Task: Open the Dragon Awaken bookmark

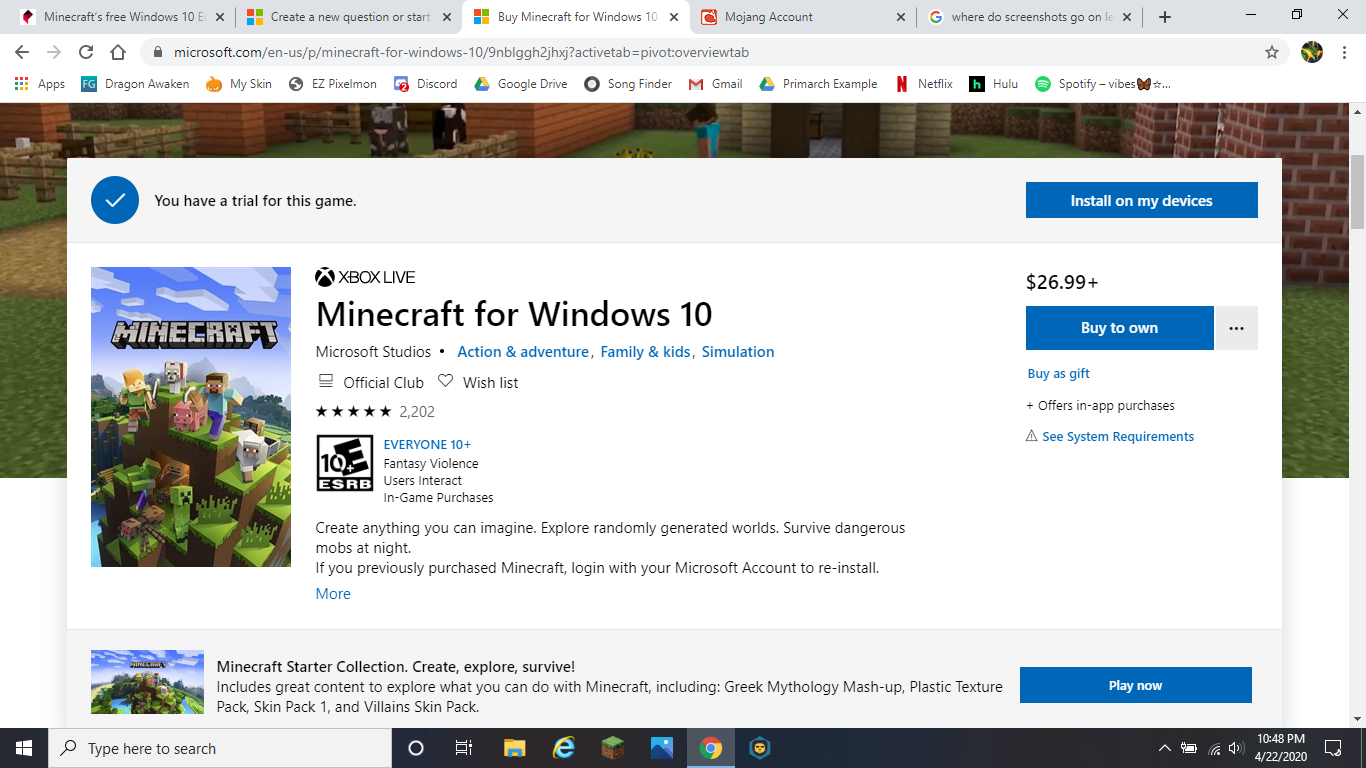Action: click(x=135, y=84)
